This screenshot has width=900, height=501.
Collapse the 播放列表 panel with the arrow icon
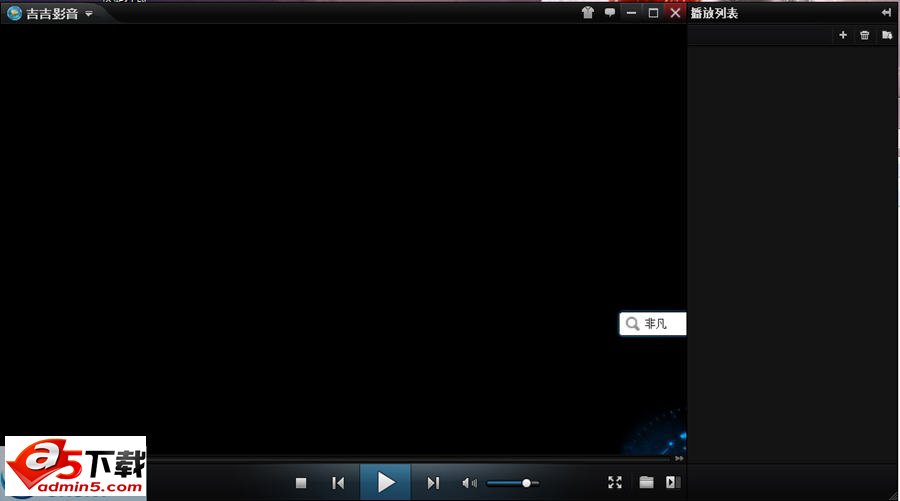click(x=886, y=13)
